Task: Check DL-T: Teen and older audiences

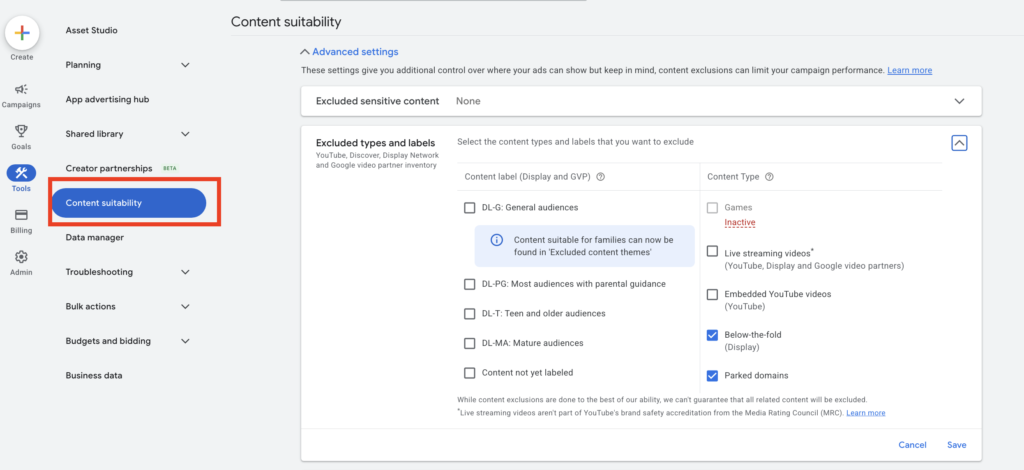Action: (470, 314)
